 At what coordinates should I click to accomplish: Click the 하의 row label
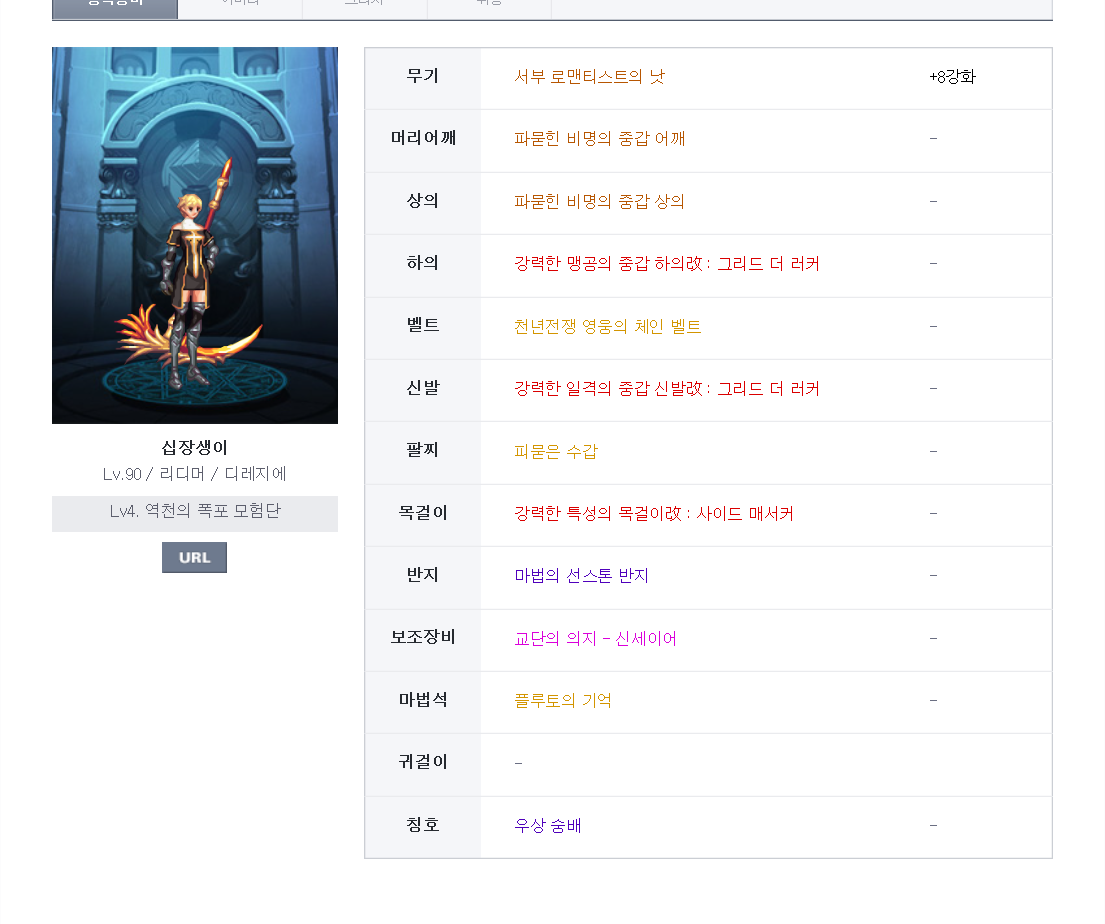tap(423, 263)
